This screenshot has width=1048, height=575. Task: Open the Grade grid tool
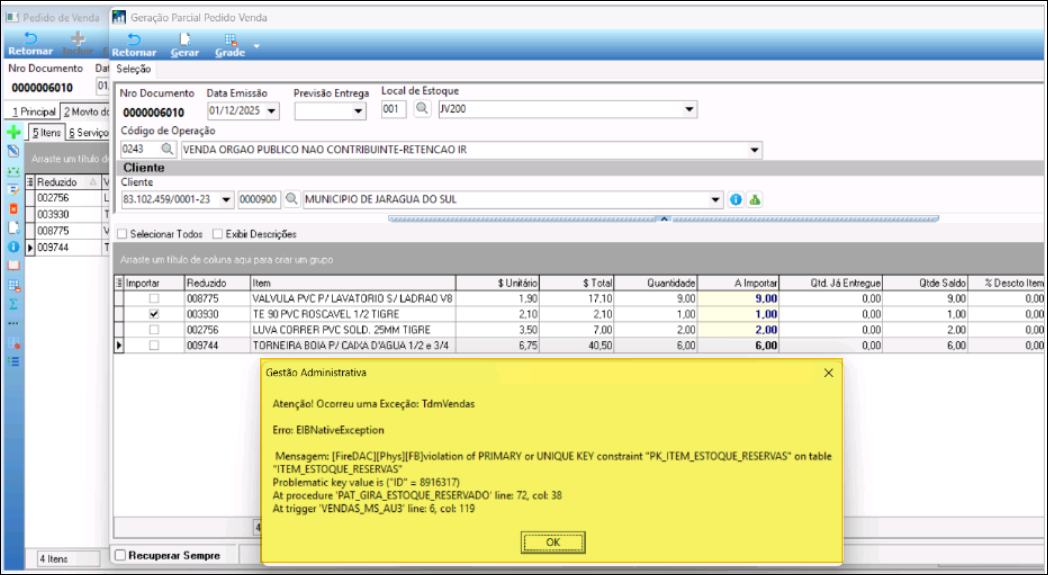click(x=231, y=45)
